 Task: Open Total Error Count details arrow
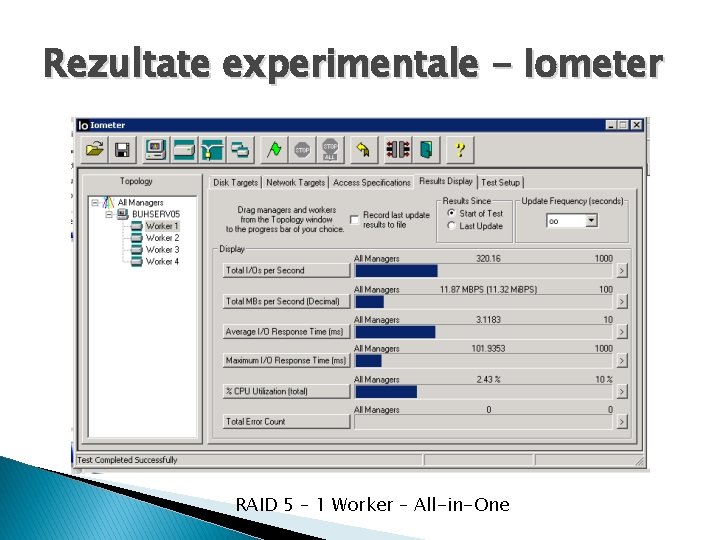(x=622, y=422)
